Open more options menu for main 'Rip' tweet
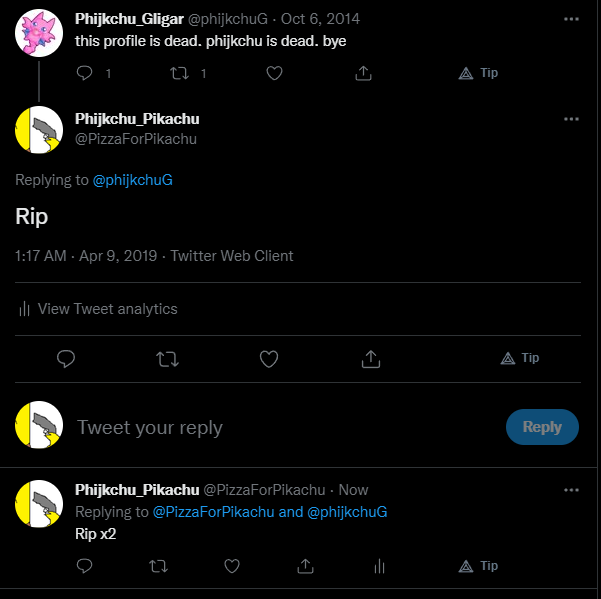Screen dimensions: 601x599 point(571,119)
